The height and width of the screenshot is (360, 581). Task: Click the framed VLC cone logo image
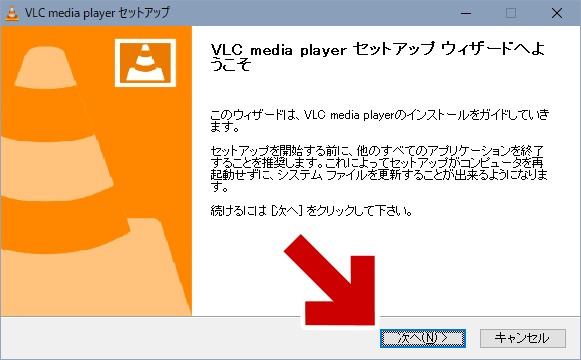[x=145, y=63]
